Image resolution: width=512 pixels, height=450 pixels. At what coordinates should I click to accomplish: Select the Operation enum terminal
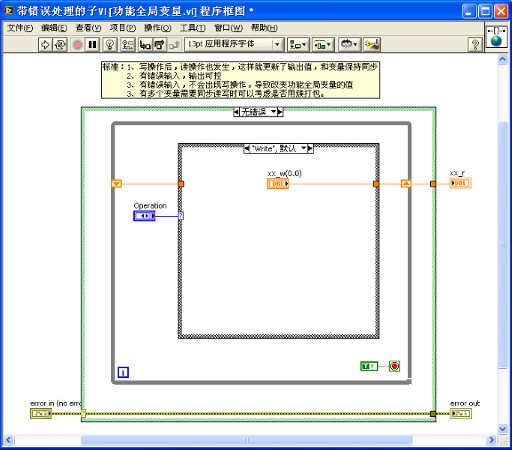tap(144, 216)
